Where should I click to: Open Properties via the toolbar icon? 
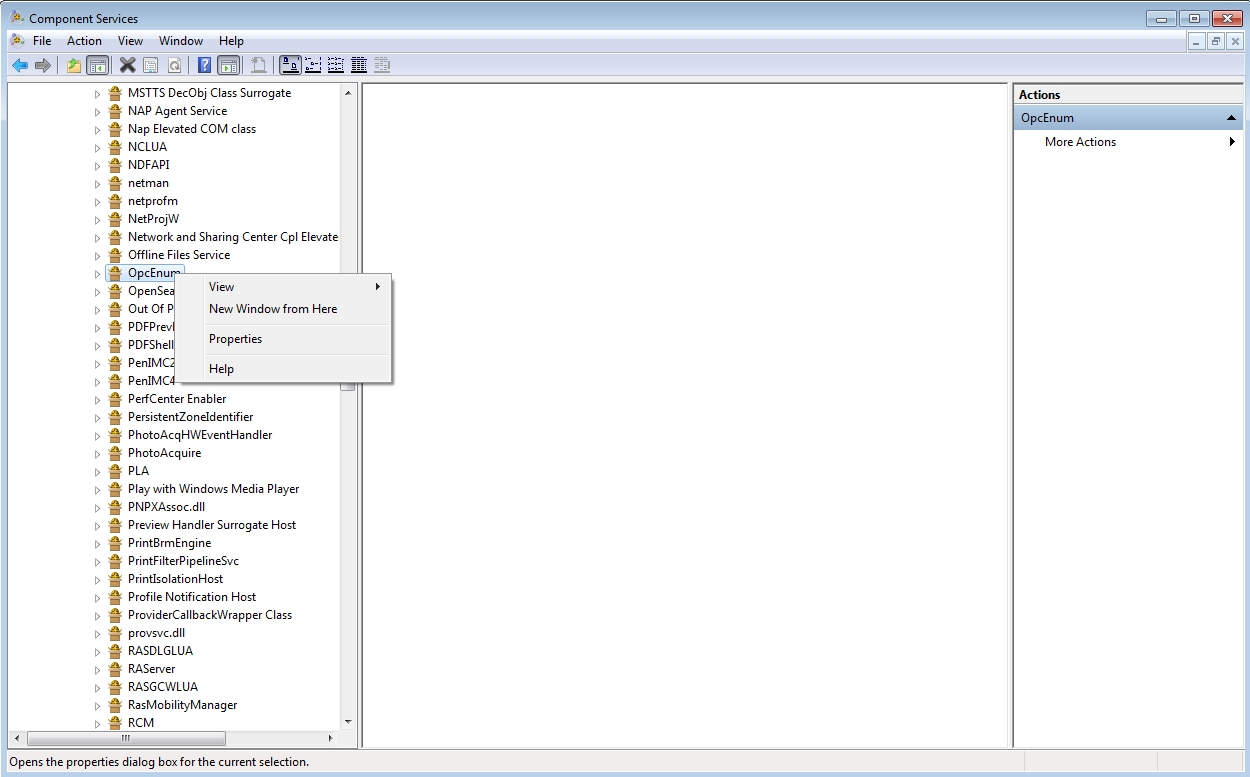click(x=150, y=64)
